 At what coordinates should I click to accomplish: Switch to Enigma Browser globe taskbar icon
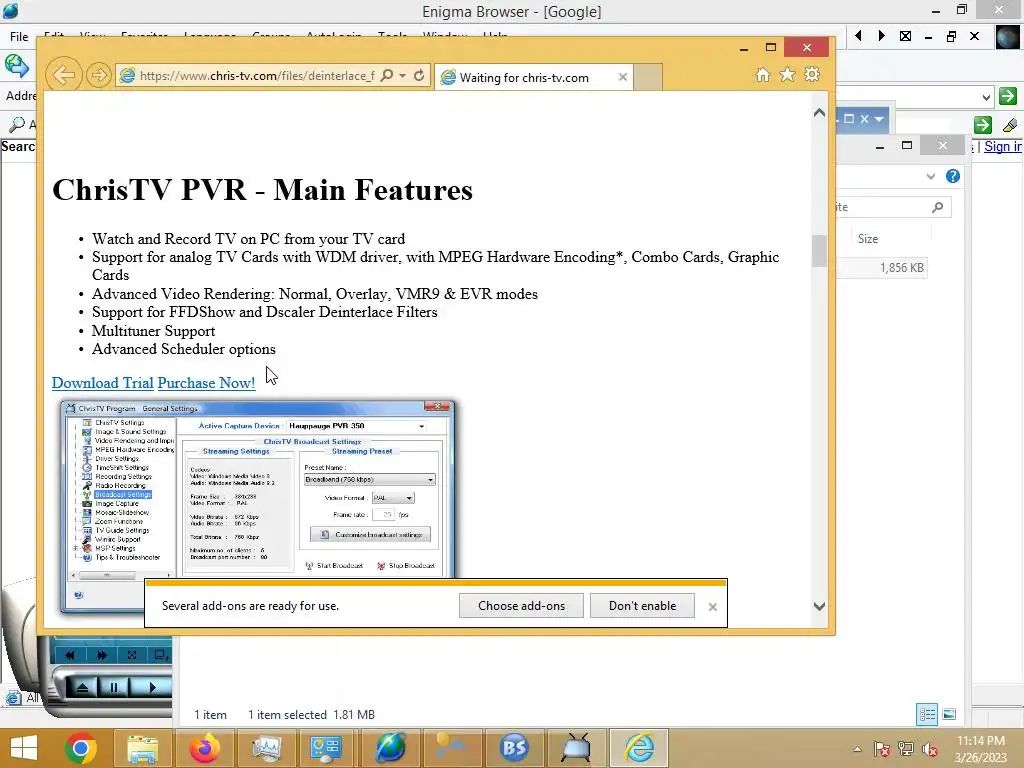point(390,748)
